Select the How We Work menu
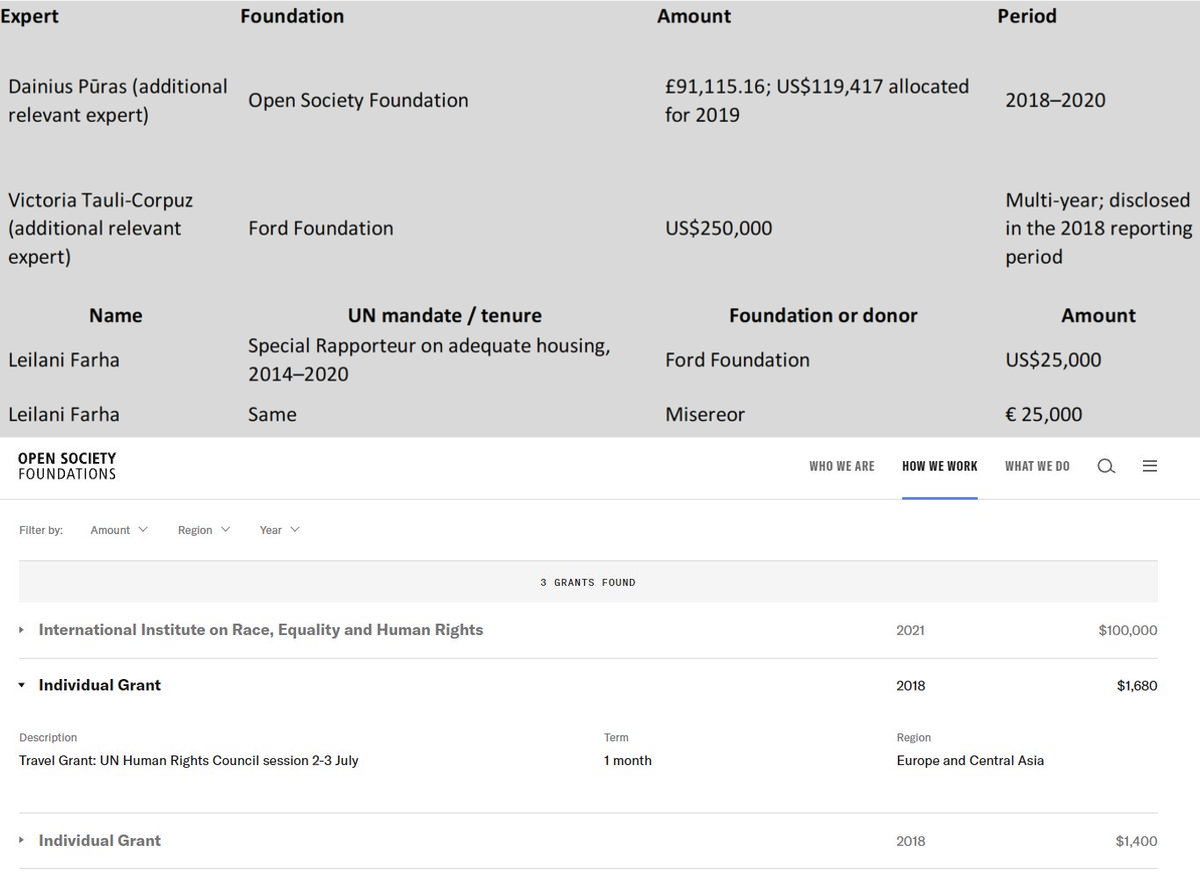1200x884 pixels. [x=940, y=466]
